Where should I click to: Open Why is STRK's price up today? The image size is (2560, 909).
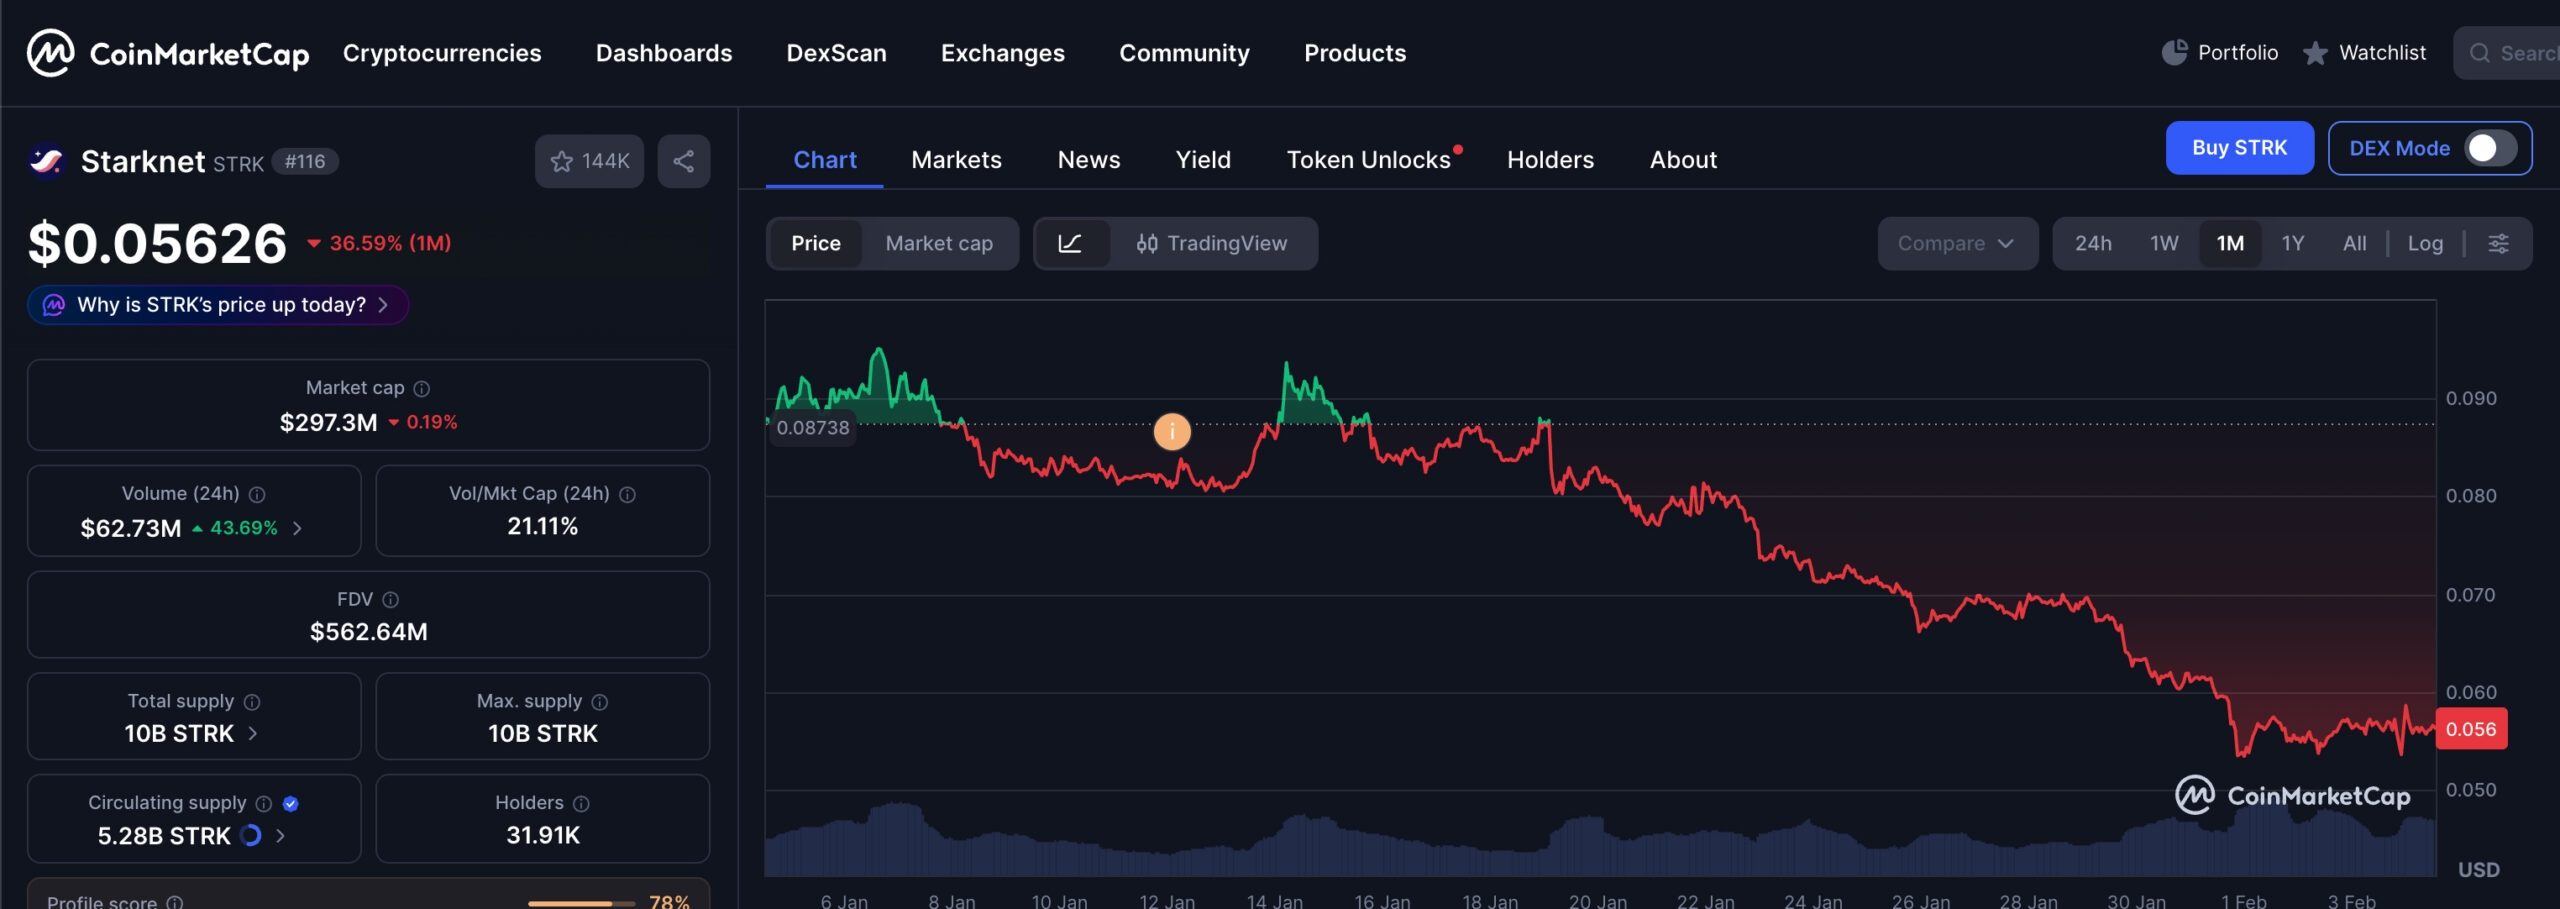(218, 305)
